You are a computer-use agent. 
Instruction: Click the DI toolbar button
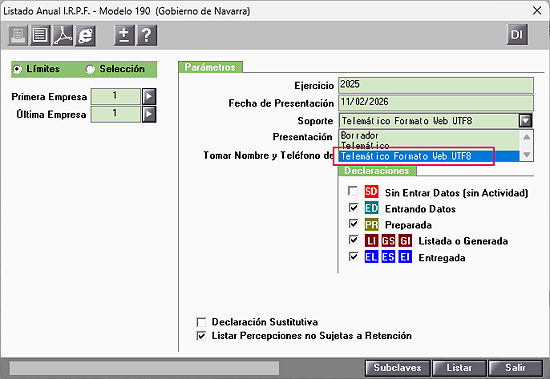coord(517,34)
